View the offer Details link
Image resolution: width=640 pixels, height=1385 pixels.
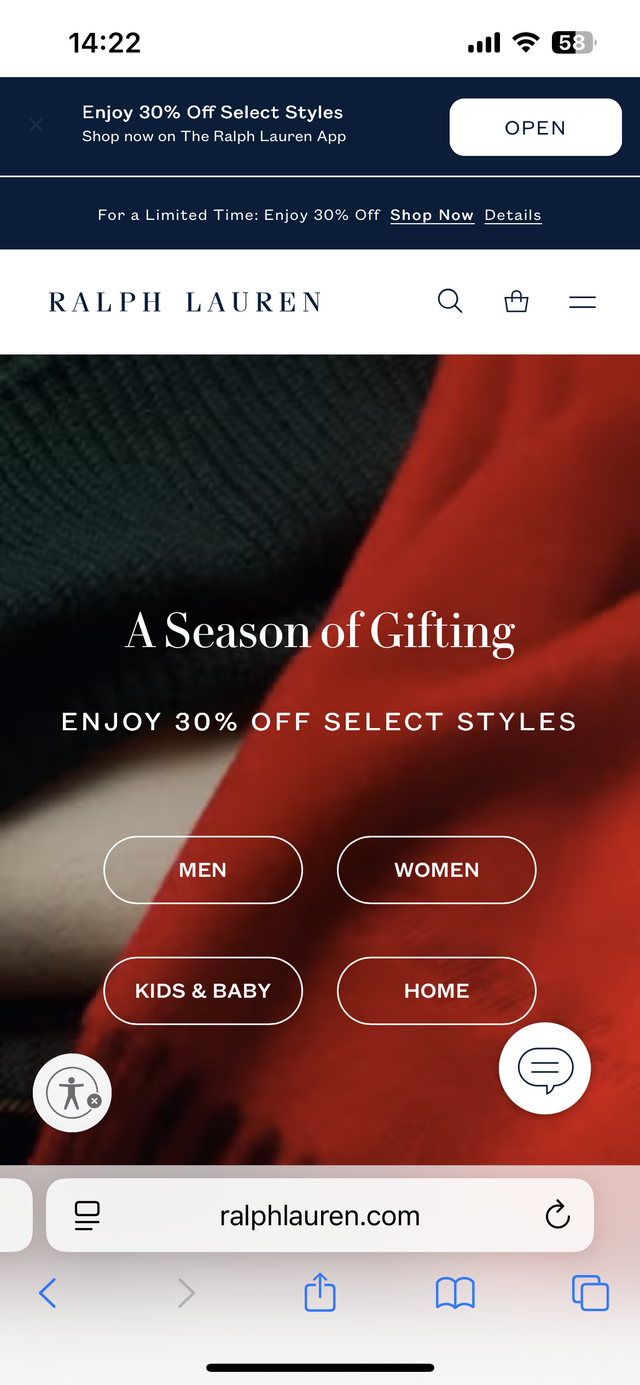click(513, 215)
